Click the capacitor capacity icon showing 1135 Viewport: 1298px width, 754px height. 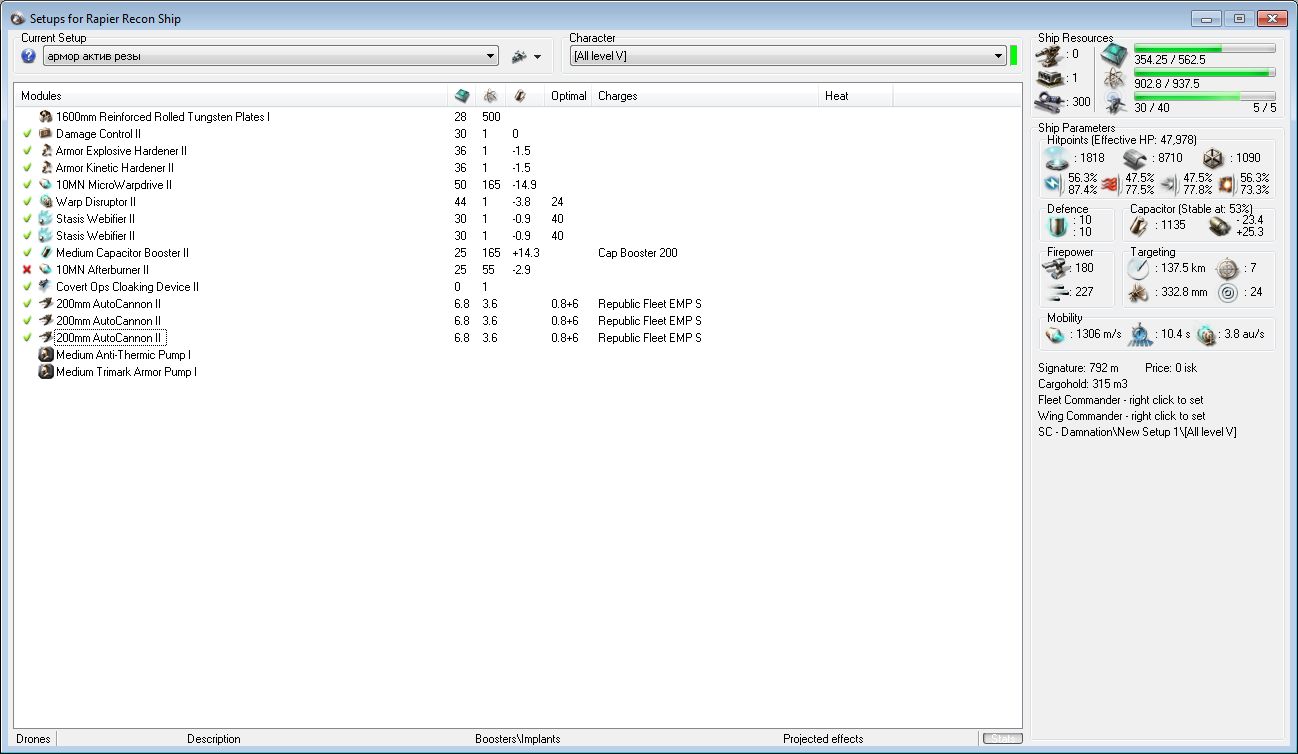[1138, 226]
